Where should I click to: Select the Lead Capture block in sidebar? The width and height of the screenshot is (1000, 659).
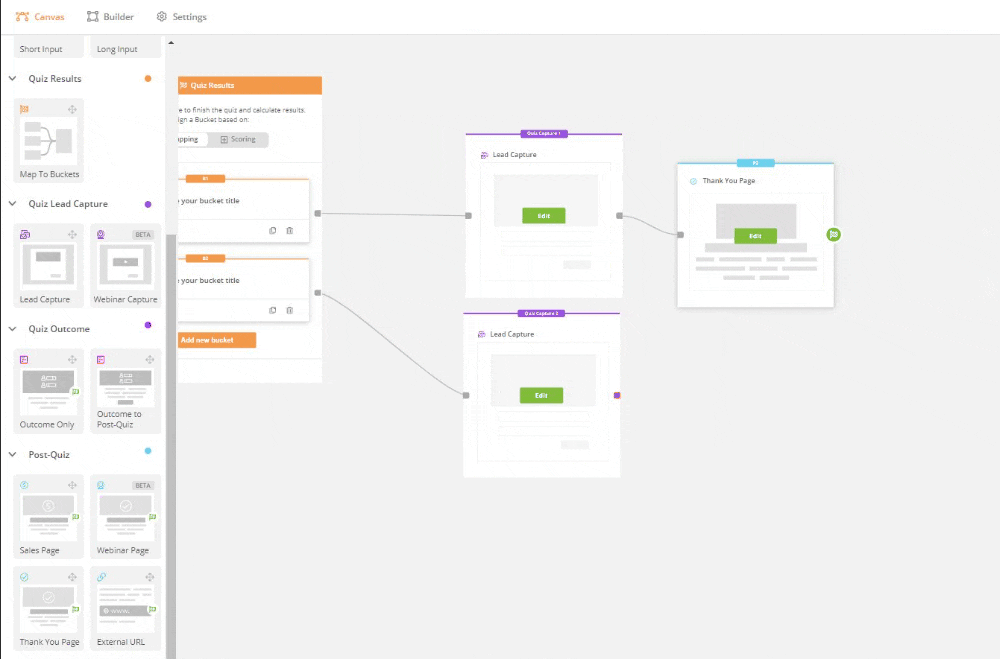[49, 266]
